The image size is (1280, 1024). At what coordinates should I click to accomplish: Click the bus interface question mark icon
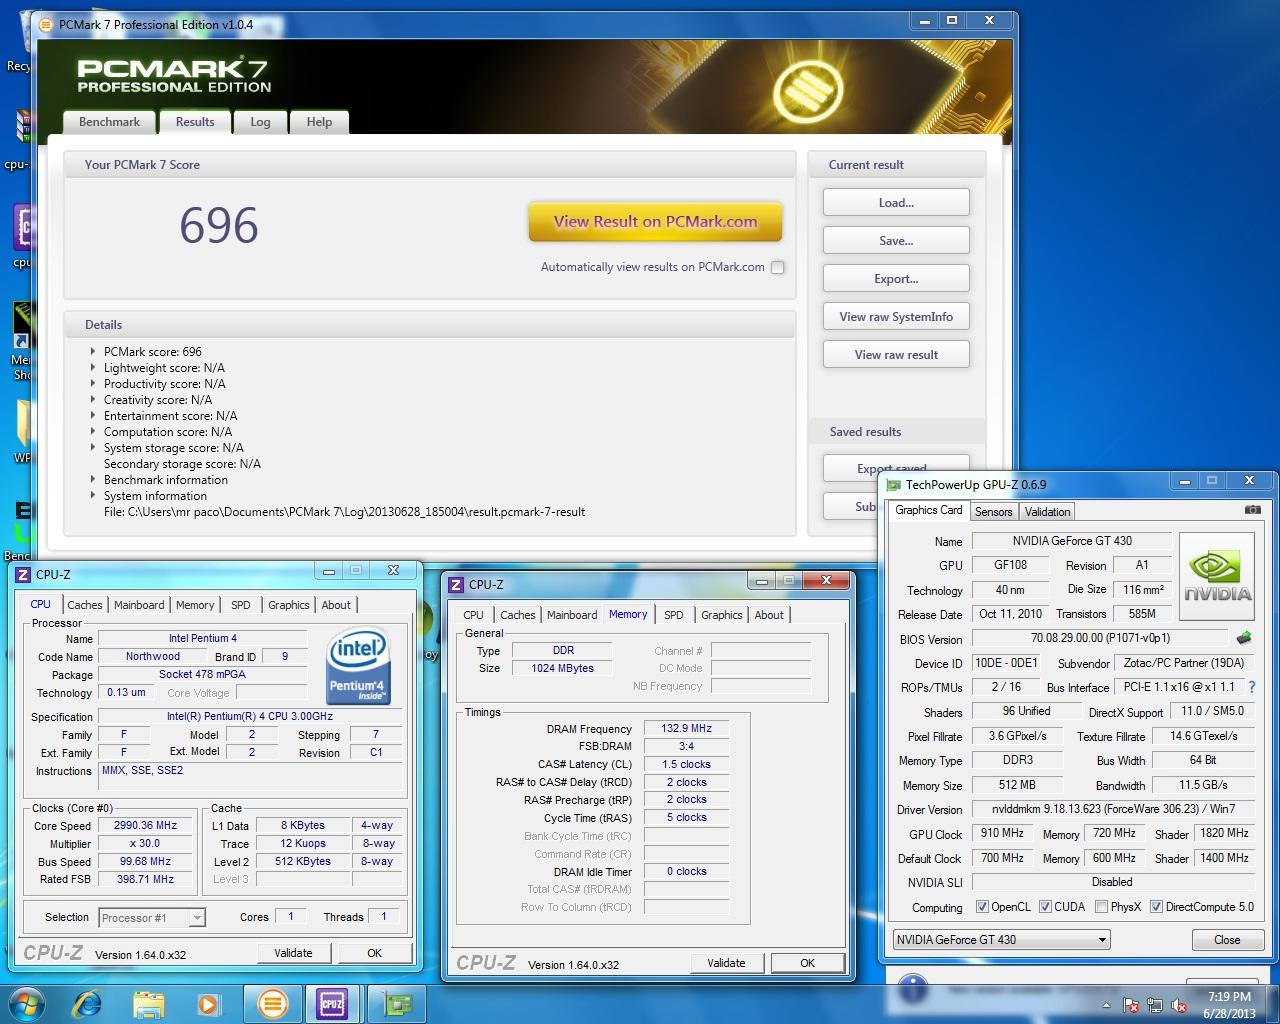pyautogui.click(x=1251, y=687)
